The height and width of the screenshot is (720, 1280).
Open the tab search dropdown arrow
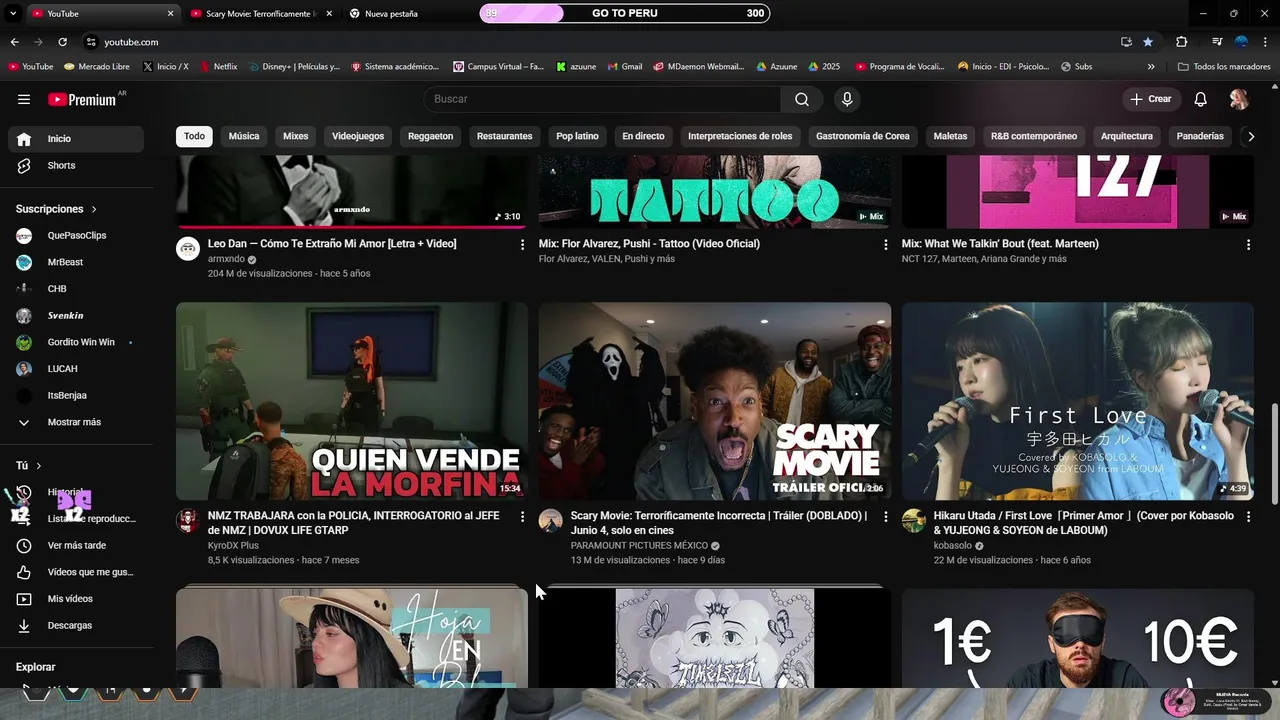point(13,14)
